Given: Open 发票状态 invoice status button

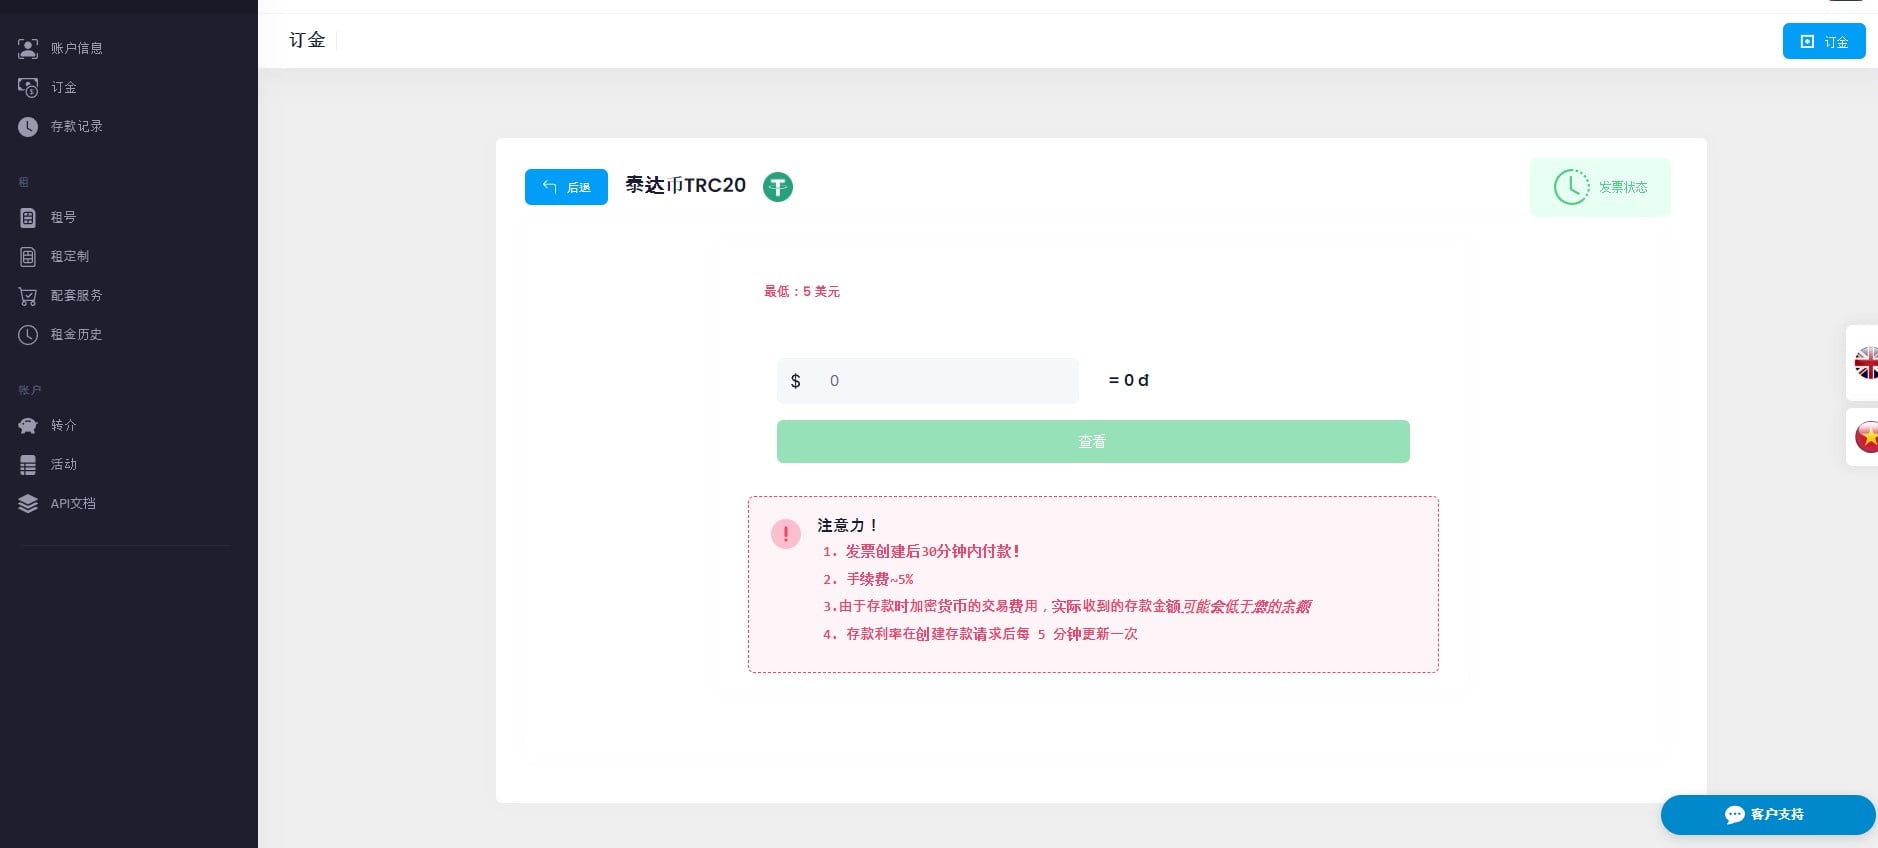Looking at the screenshot, I should pyautogui.click(x=1600, y=187).
